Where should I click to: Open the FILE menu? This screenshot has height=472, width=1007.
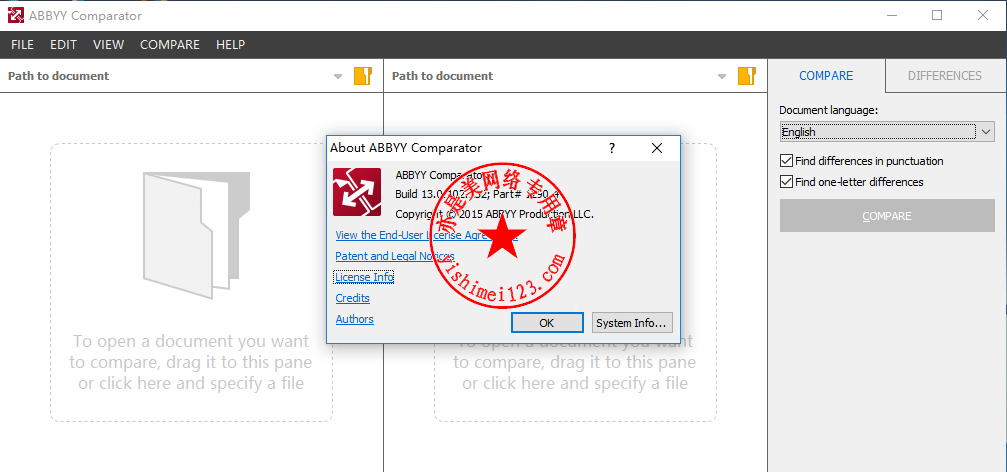[22, 45]
